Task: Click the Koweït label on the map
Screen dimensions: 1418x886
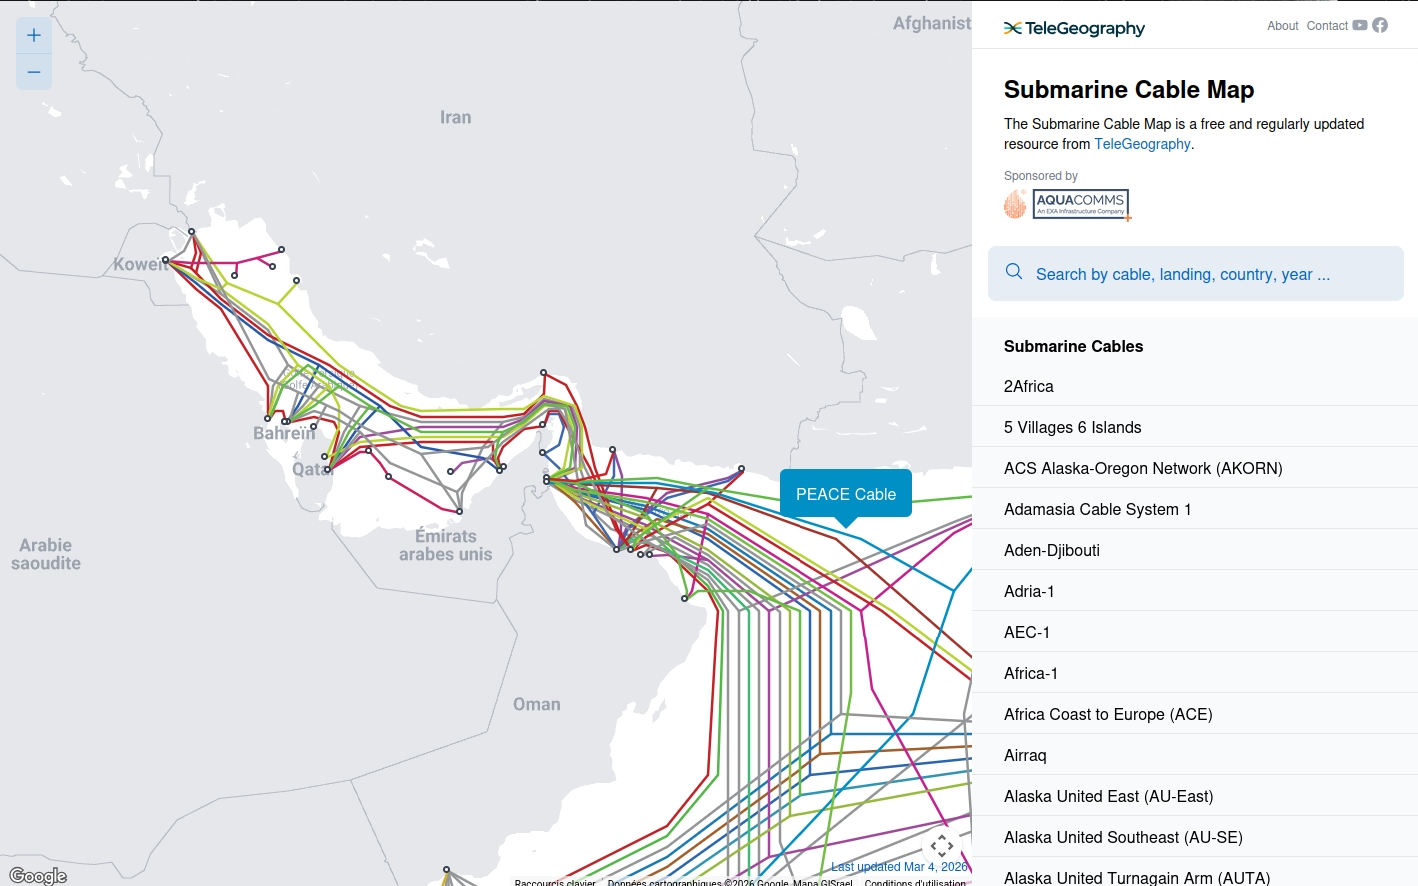Action: (x=140, y=264)
